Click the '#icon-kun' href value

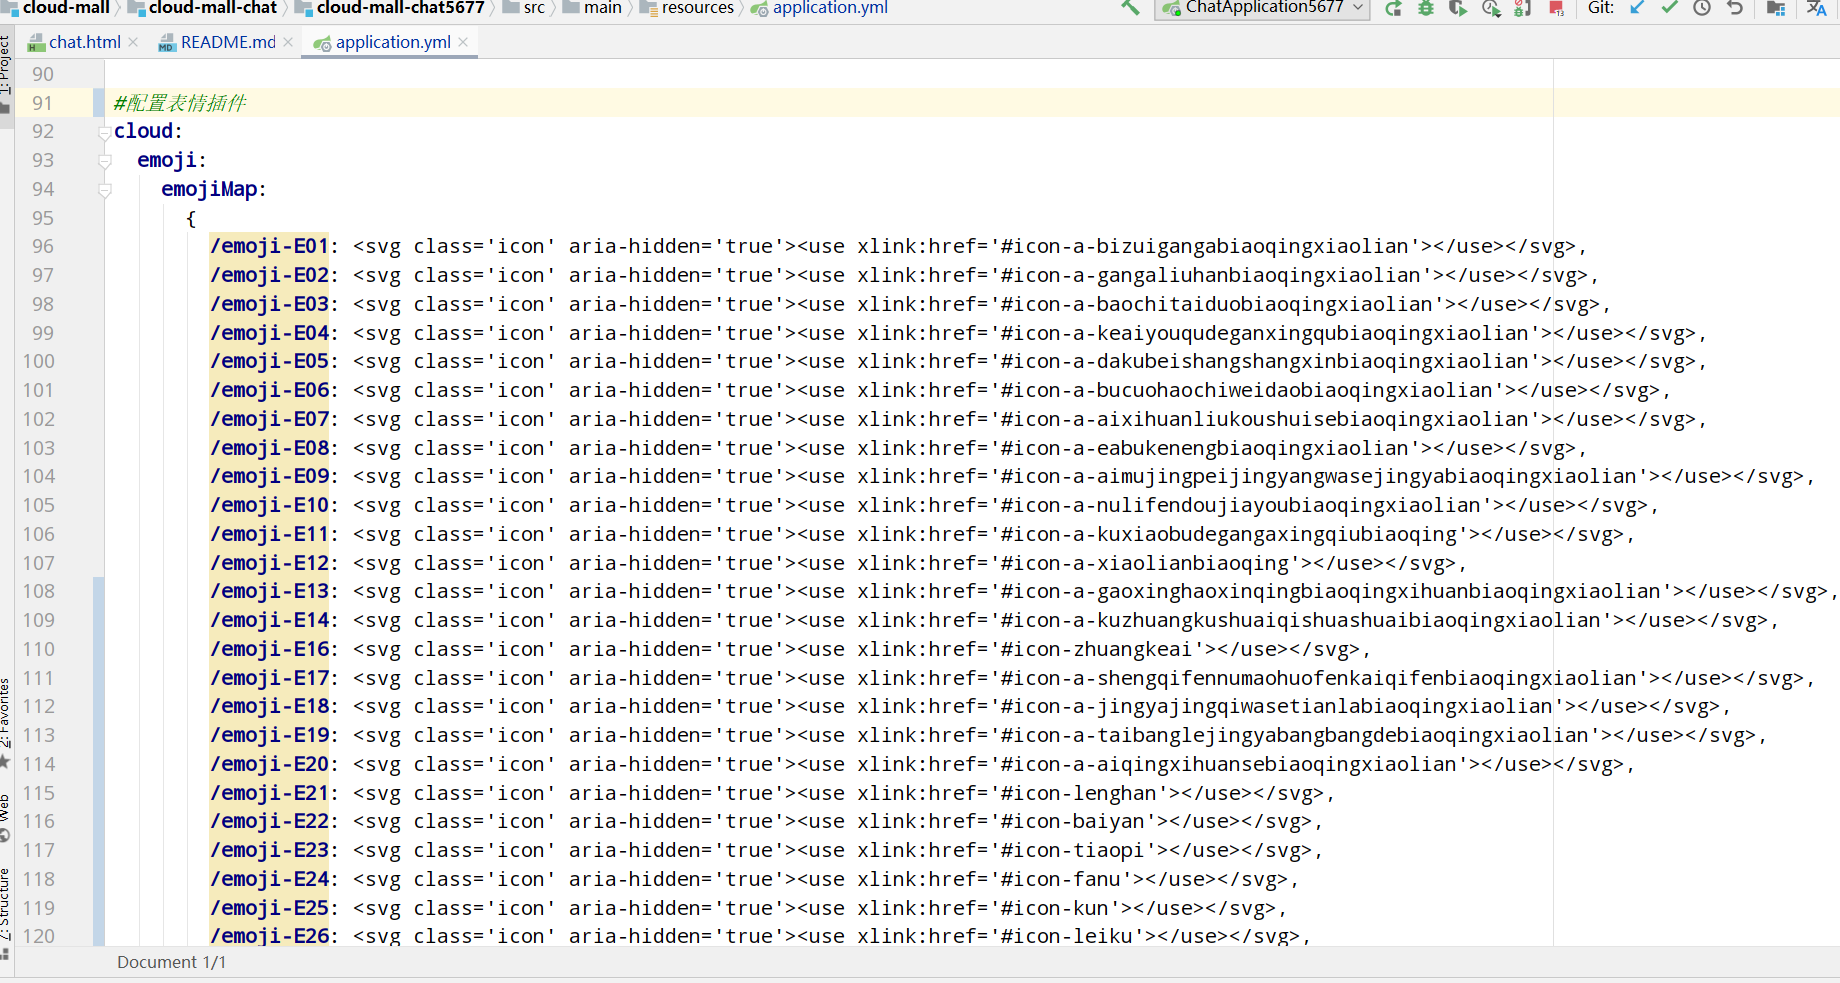pyautogui.click(x=1054, y=908)
